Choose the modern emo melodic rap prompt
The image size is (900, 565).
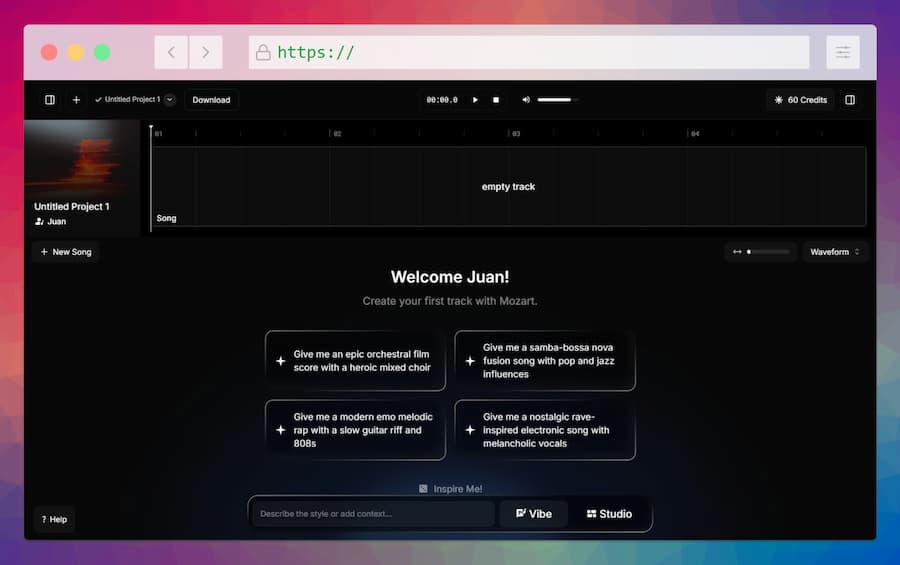[x=355, y=430]
